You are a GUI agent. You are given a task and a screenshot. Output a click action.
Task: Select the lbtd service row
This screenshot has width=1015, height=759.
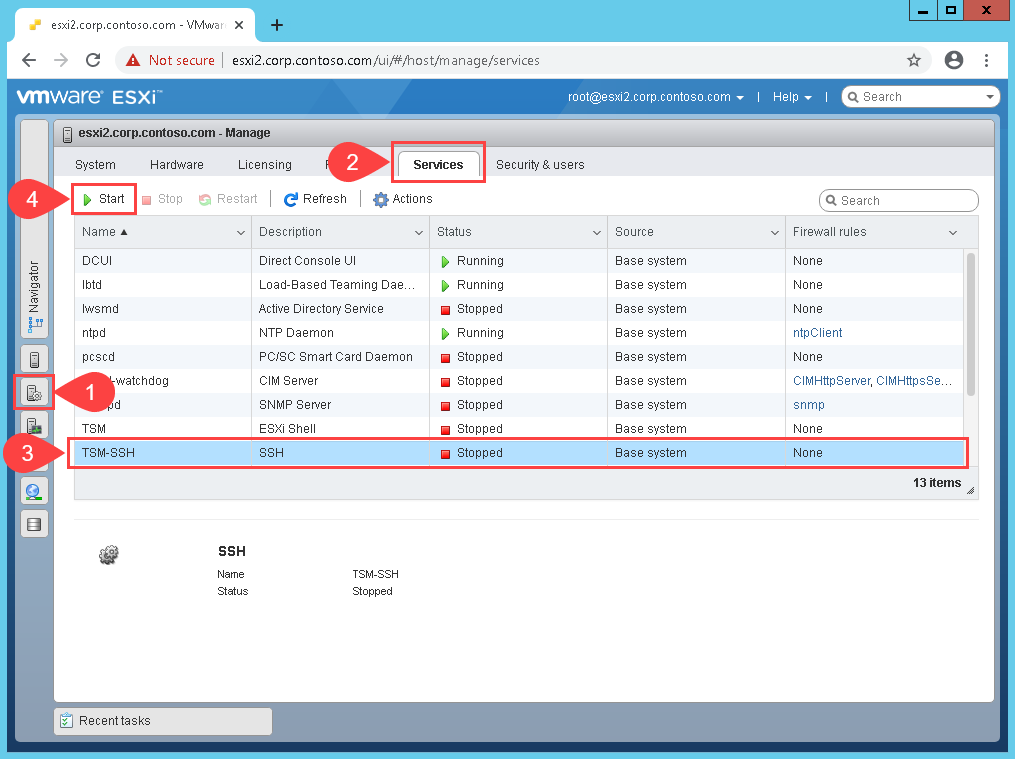[519, 285]
